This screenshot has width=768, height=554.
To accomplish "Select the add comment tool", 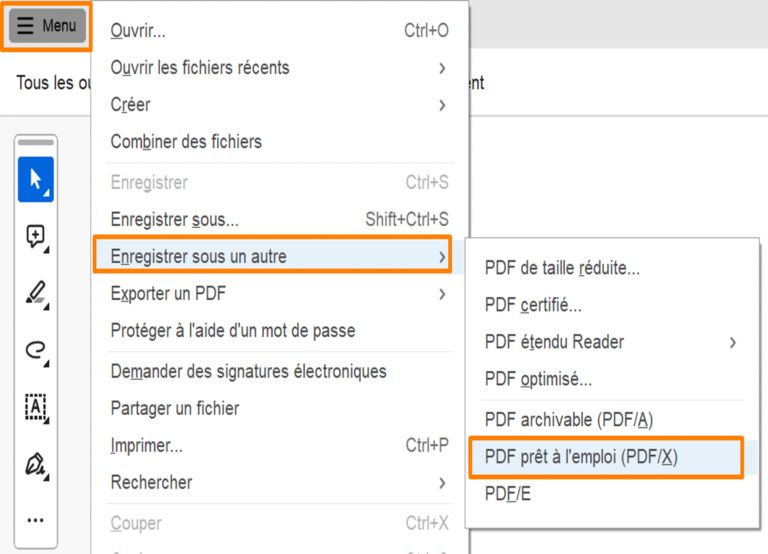I will pyautogui.click(x=36, y=237).
